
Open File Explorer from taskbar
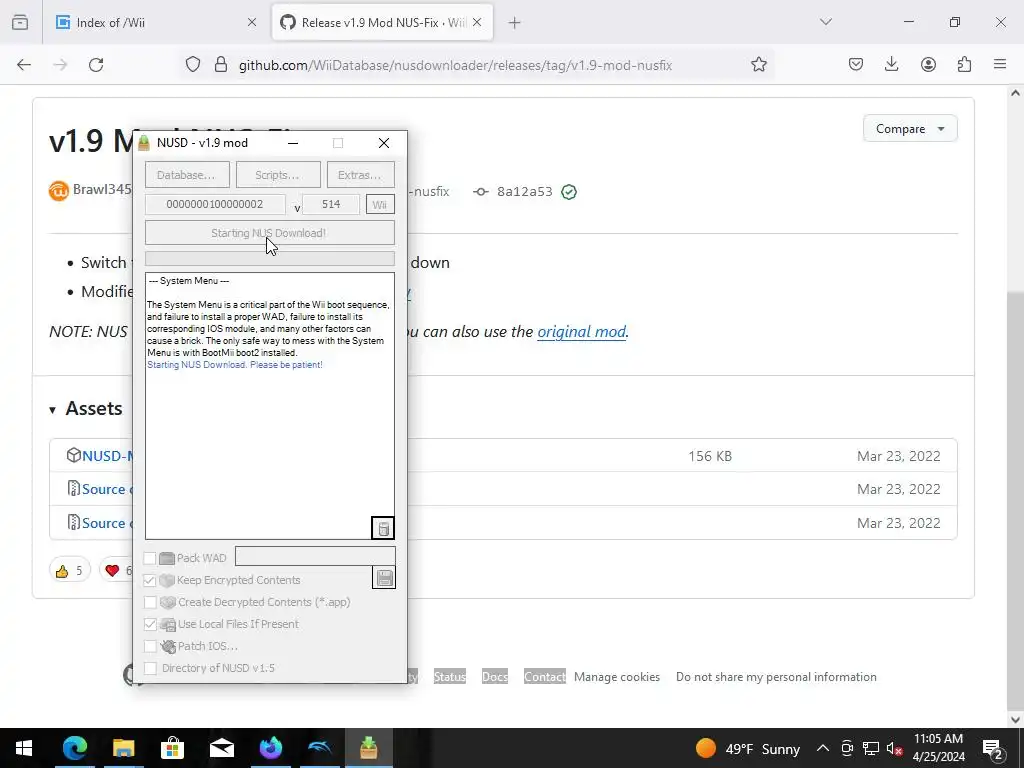[x=123, y=748]
